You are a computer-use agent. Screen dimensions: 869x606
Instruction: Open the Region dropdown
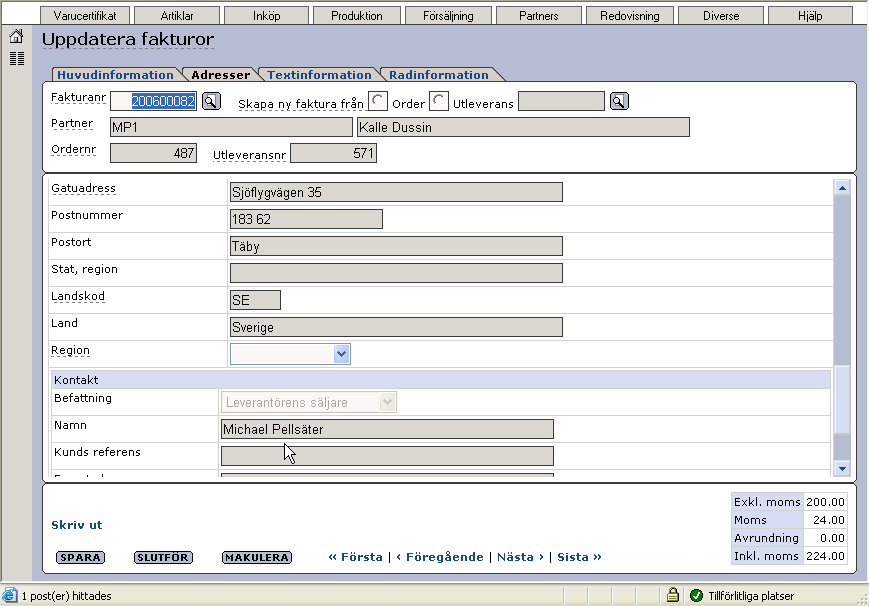(290, 354)
